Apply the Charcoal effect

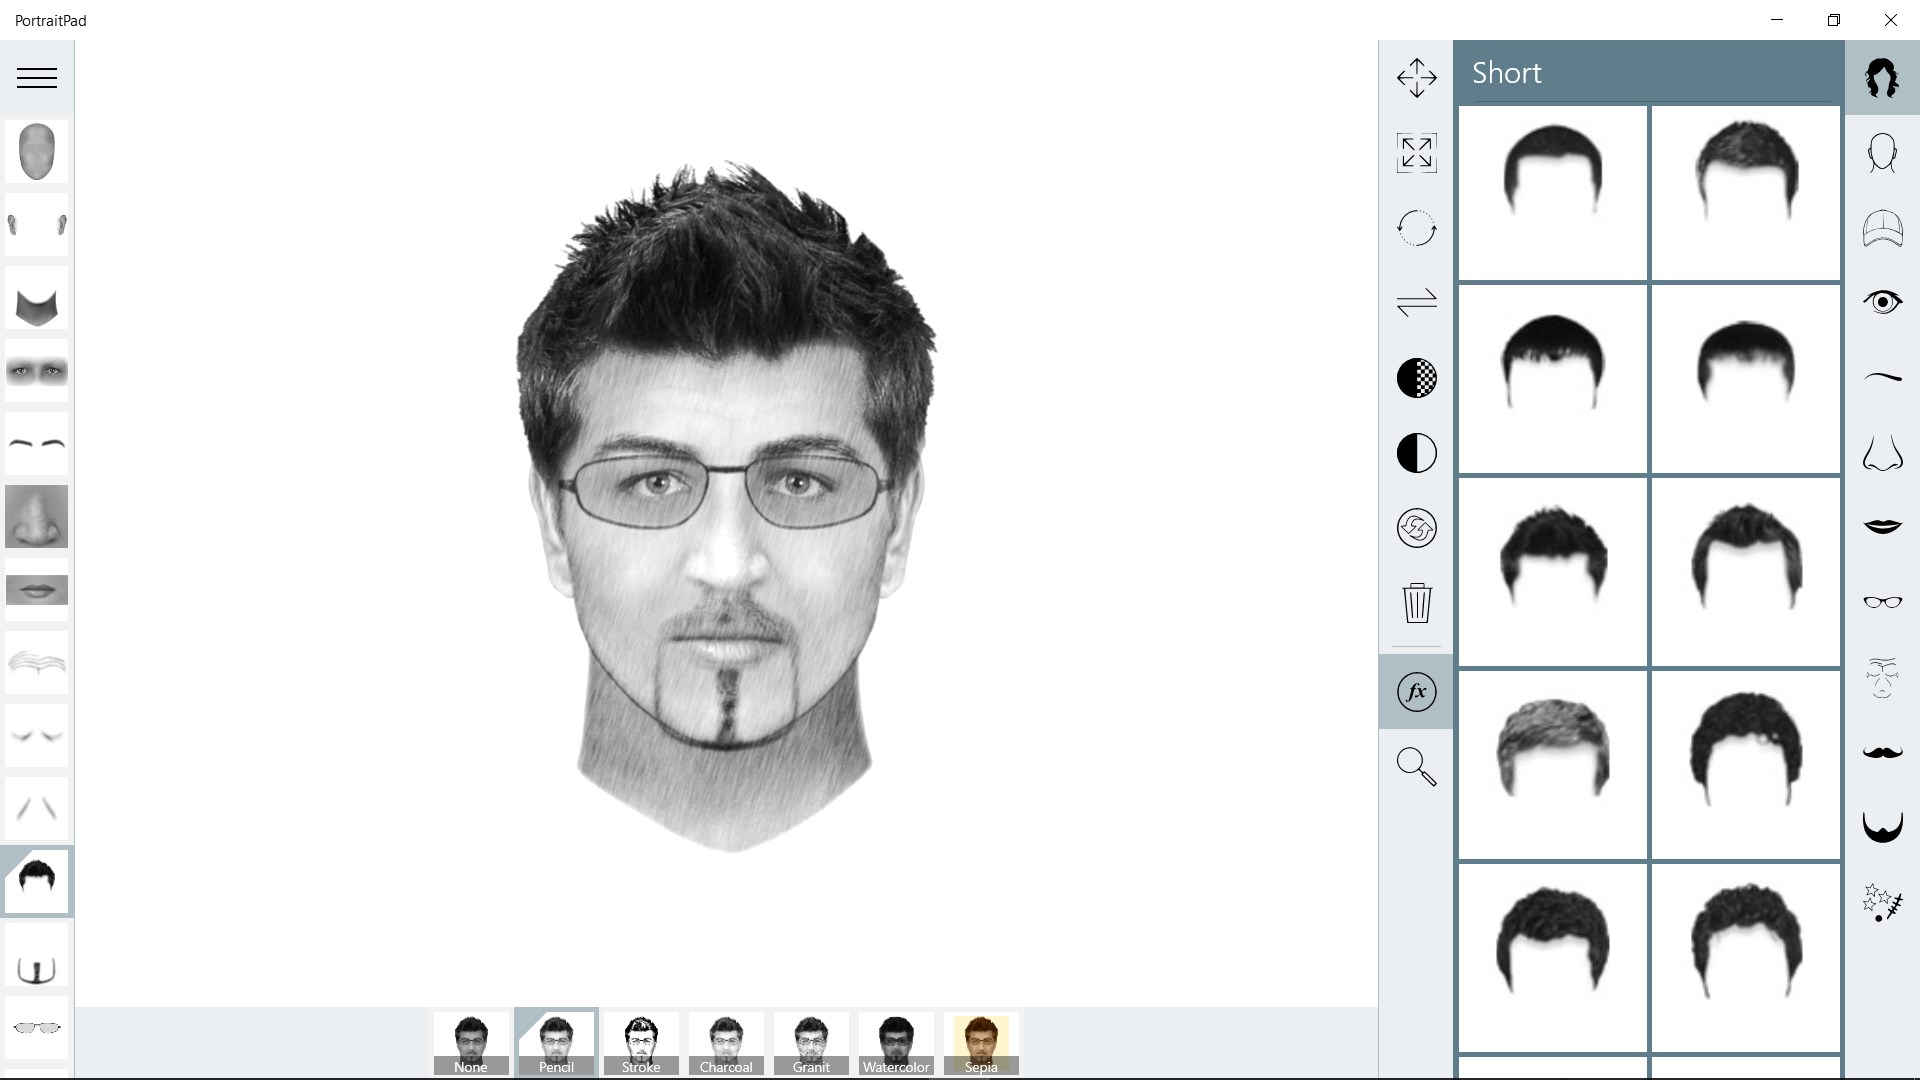click(x=726, y=1044)
